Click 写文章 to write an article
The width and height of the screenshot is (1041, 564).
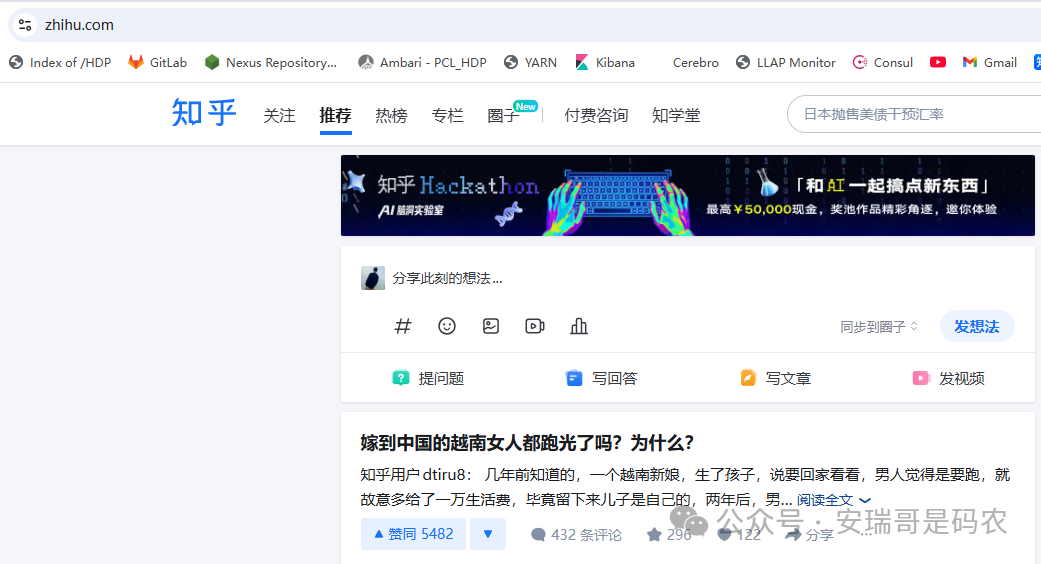point(775,378)
